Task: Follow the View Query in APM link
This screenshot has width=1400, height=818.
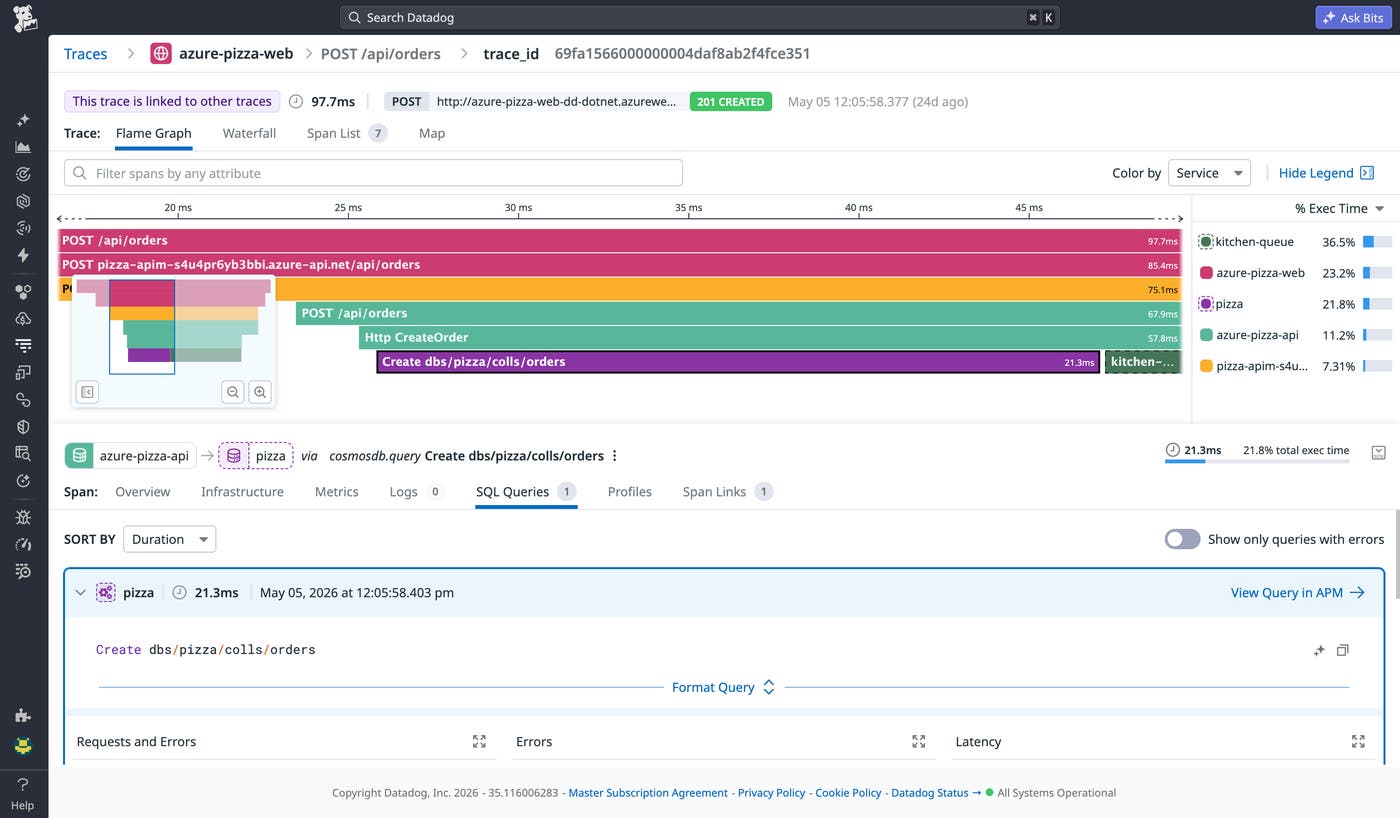Action: tap(1298, 593)
